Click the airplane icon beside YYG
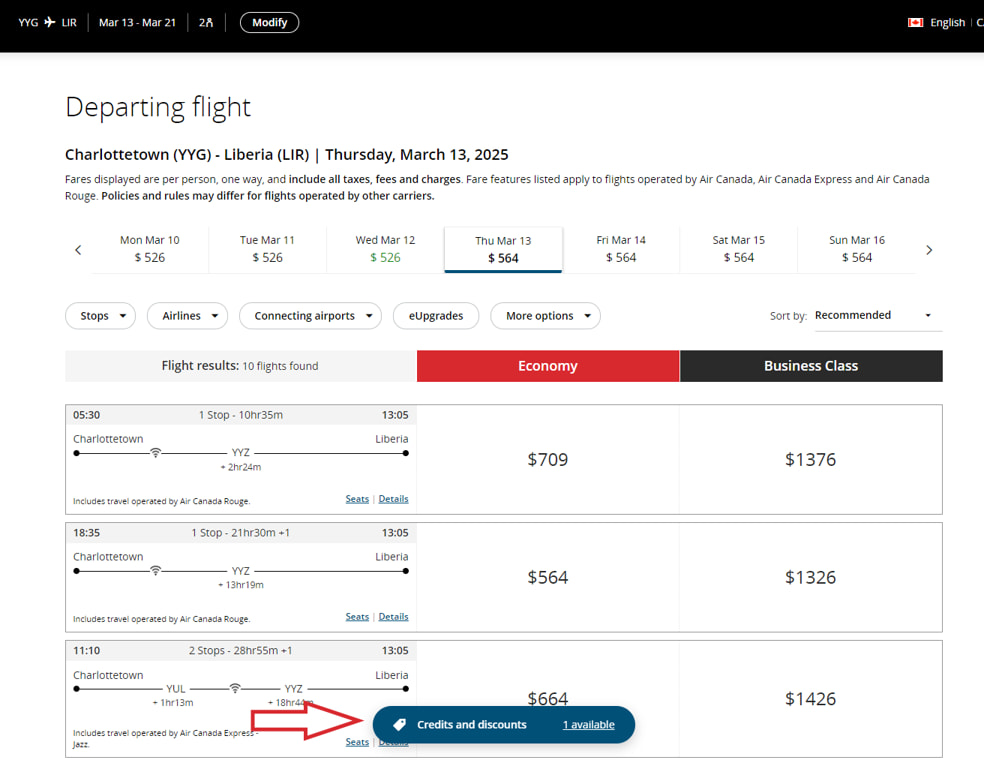Image resolution: width=984 pixels, height=760 pixels. point(50,22)
